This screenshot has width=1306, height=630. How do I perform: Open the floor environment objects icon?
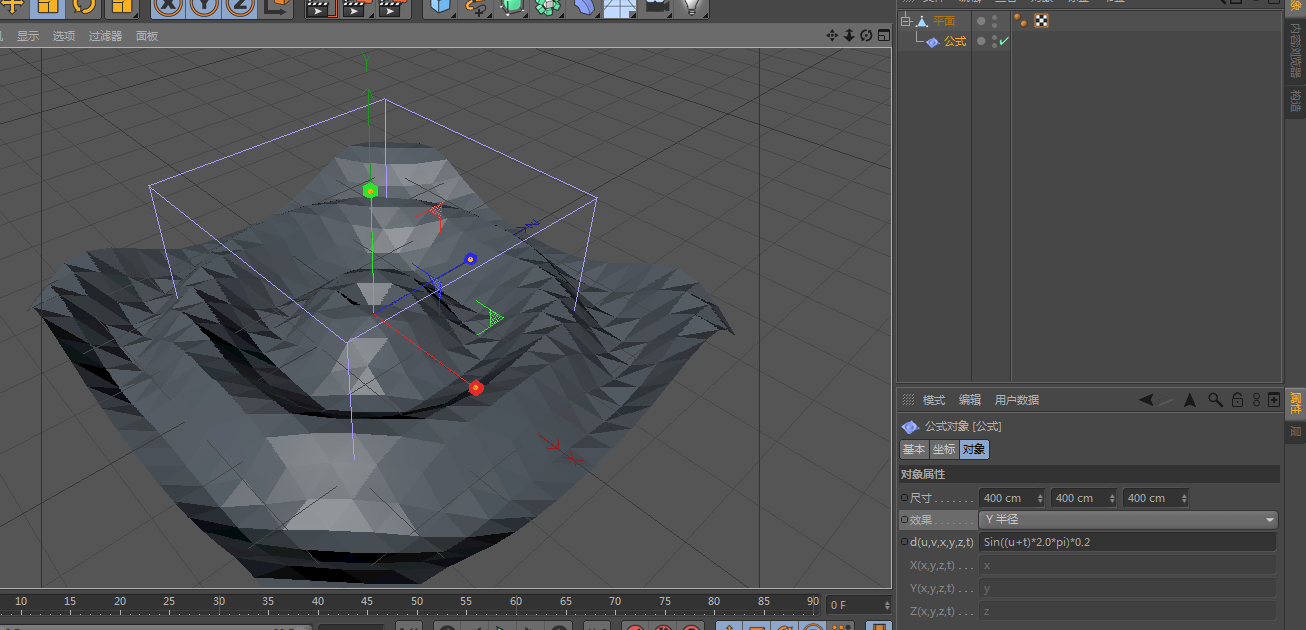point(620,8)
